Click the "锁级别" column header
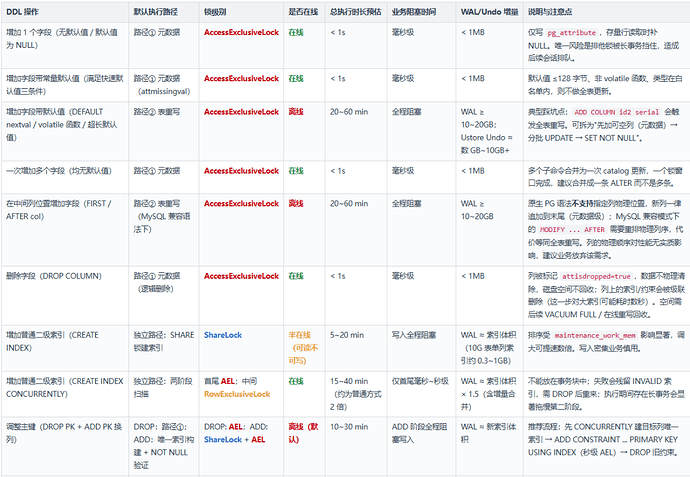 coord(241,12)
